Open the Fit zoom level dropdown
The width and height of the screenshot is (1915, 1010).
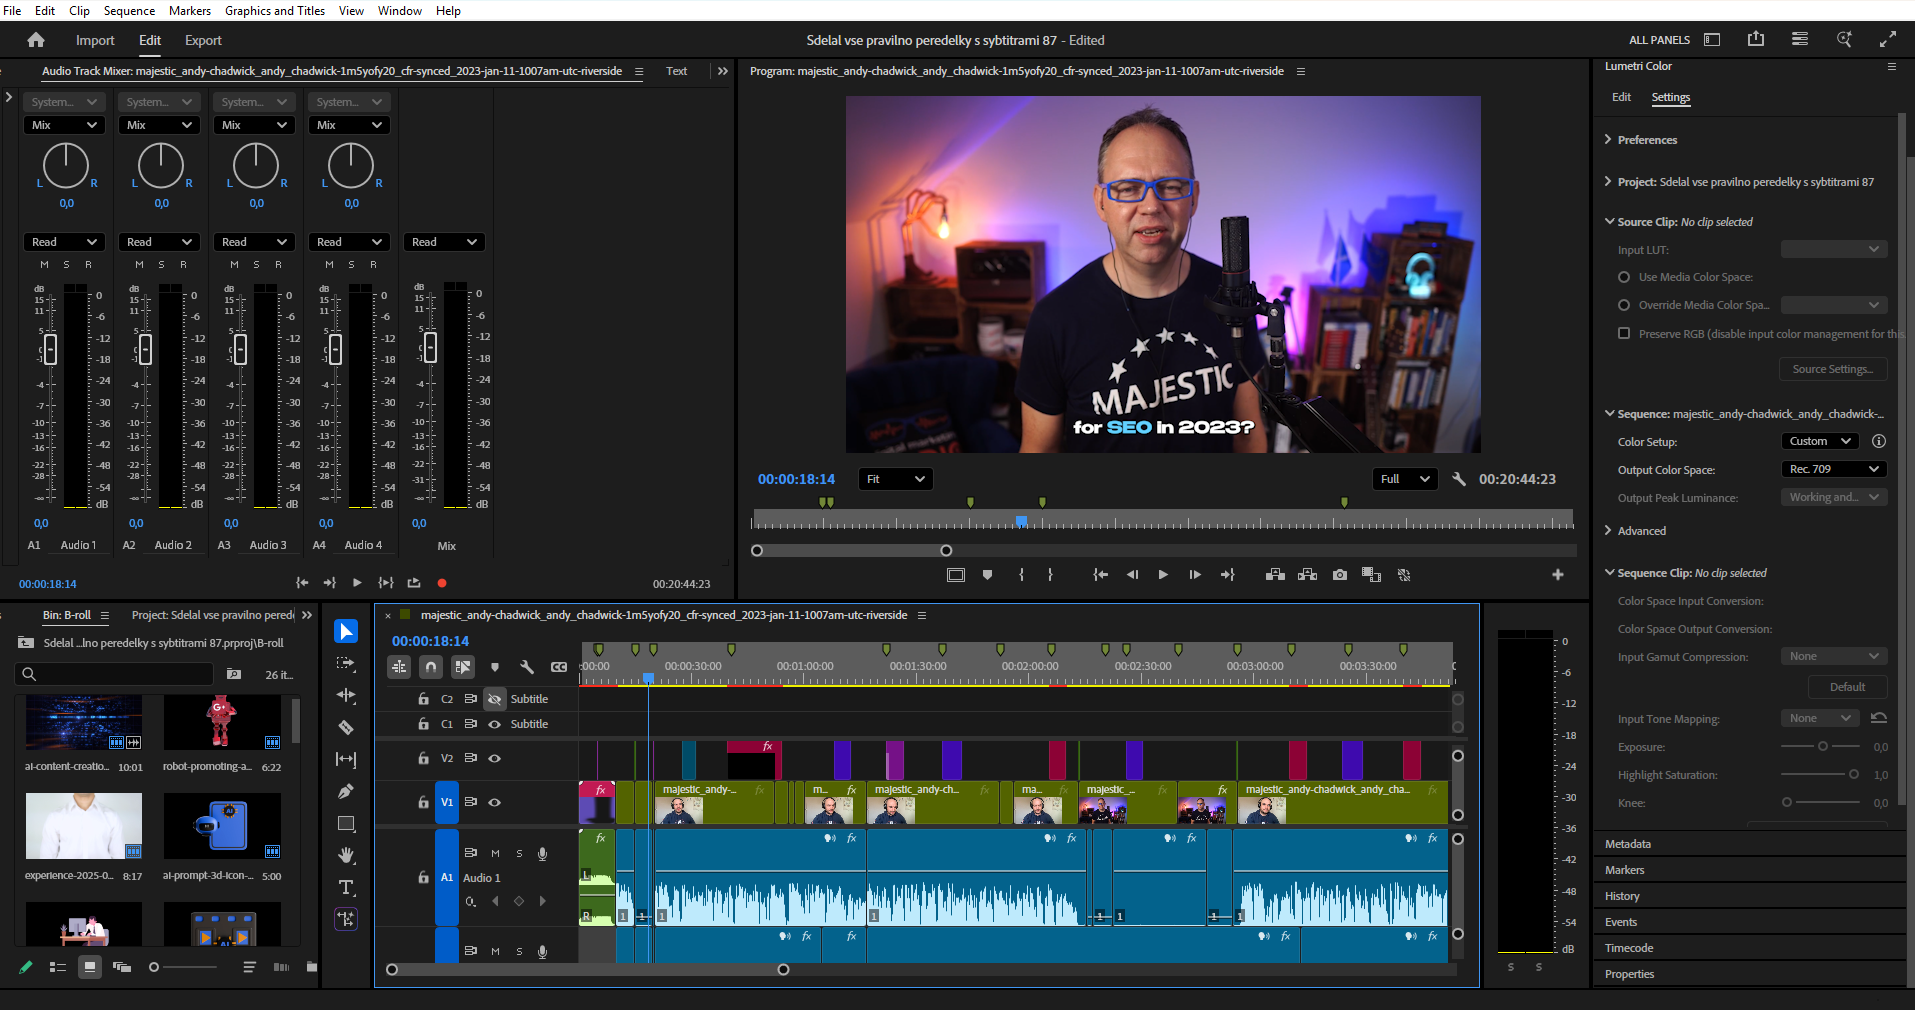tap(895, 479)
